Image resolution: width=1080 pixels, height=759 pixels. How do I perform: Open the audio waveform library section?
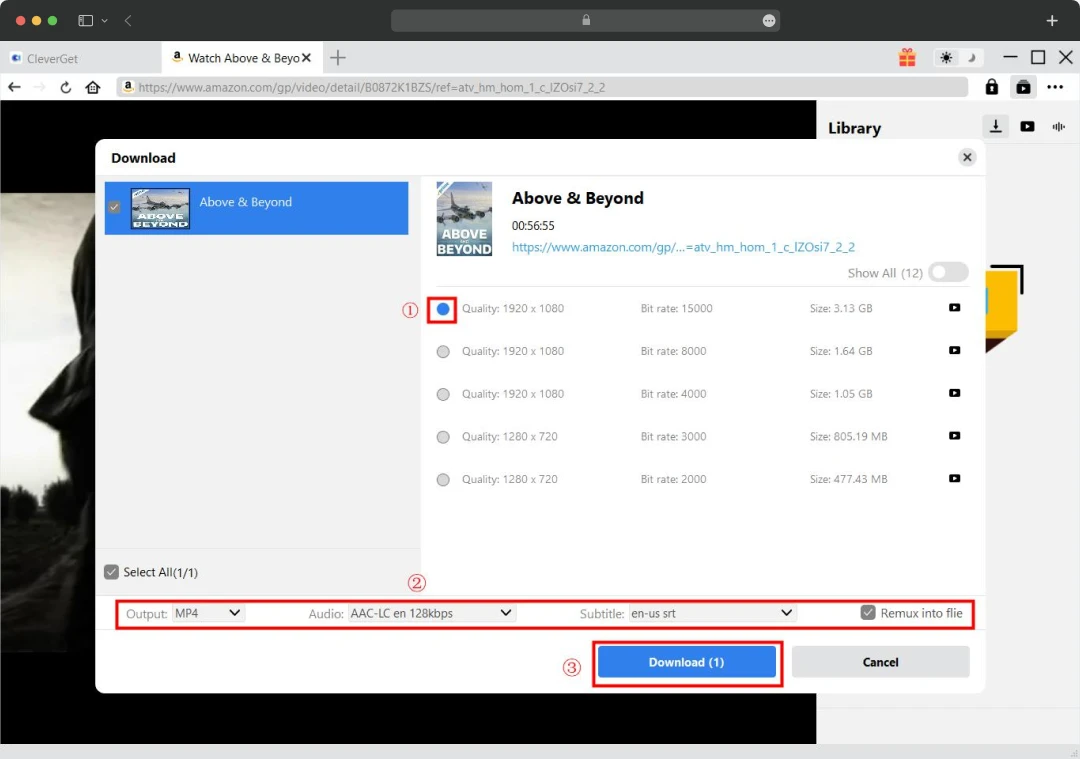[1058, 126]
